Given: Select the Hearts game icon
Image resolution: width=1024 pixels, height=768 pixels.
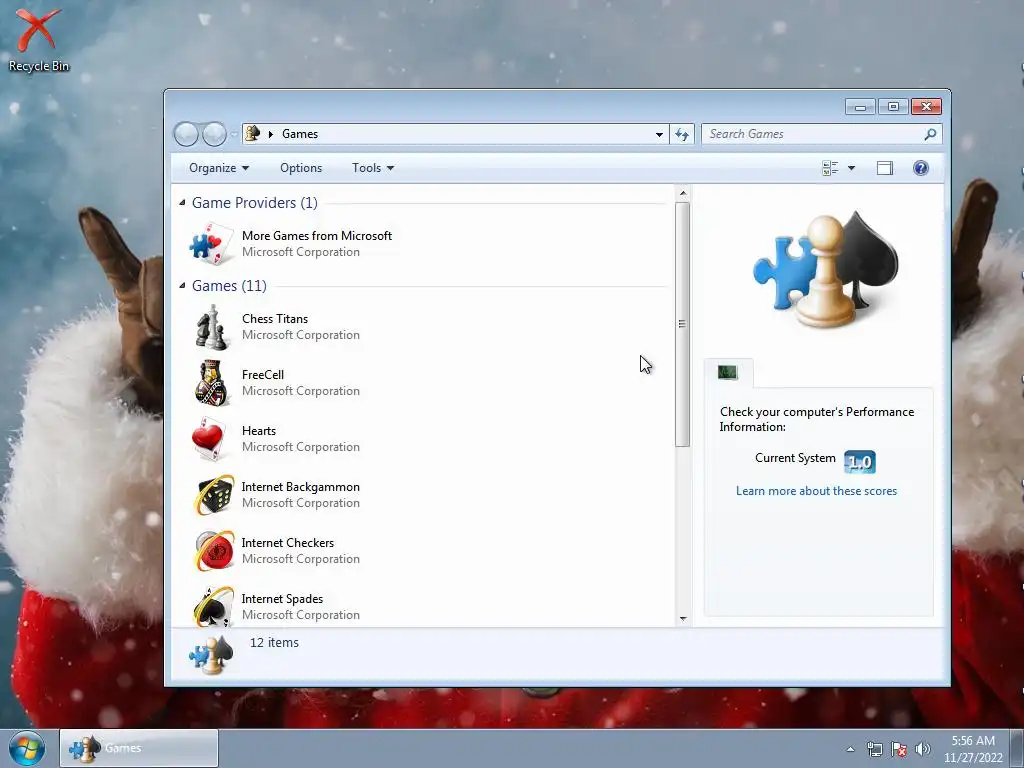Looking at the screenshot, I should [x=209, y=440].
